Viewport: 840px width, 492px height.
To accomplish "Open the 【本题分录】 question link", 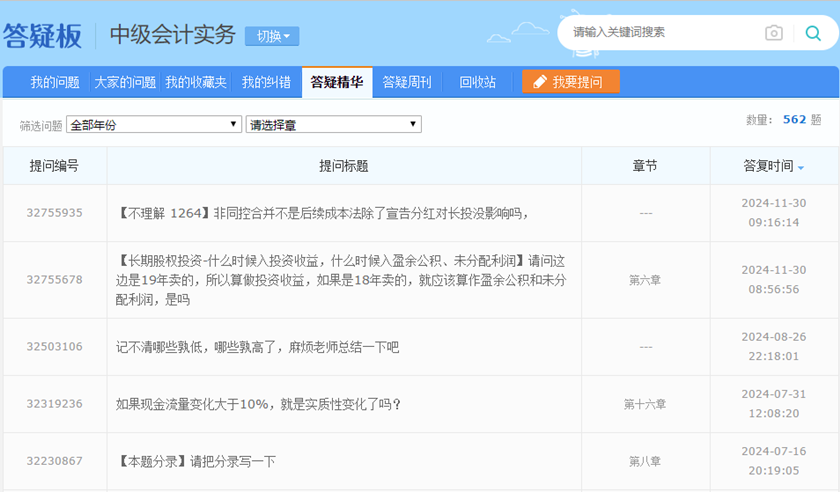I will 196,461.
